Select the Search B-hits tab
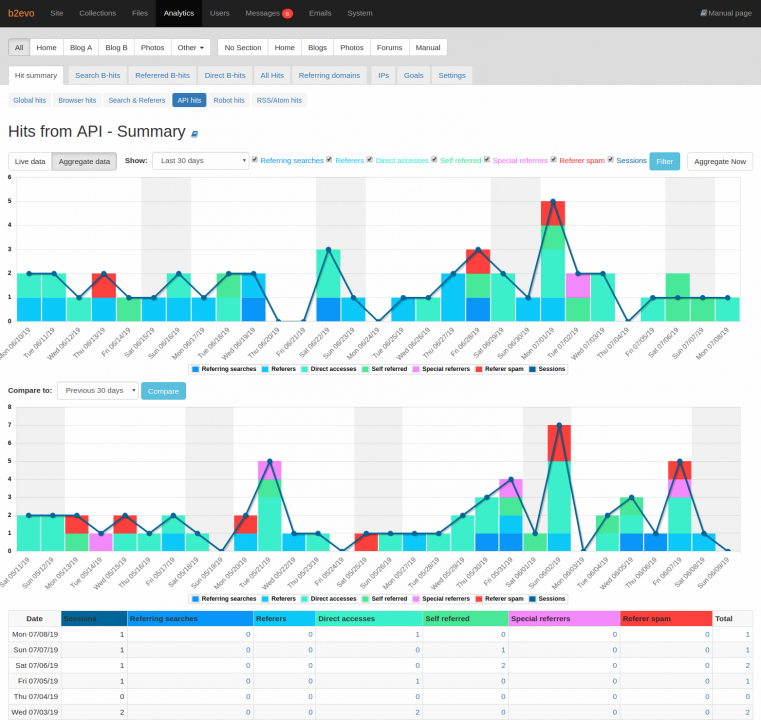 98,75
